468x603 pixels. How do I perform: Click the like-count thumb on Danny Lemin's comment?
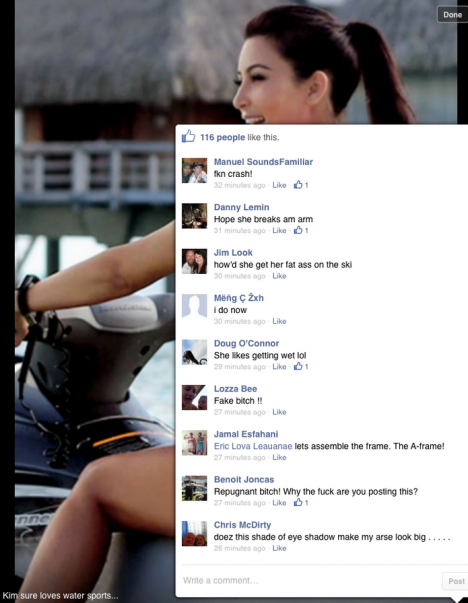[x=298, y=230]
